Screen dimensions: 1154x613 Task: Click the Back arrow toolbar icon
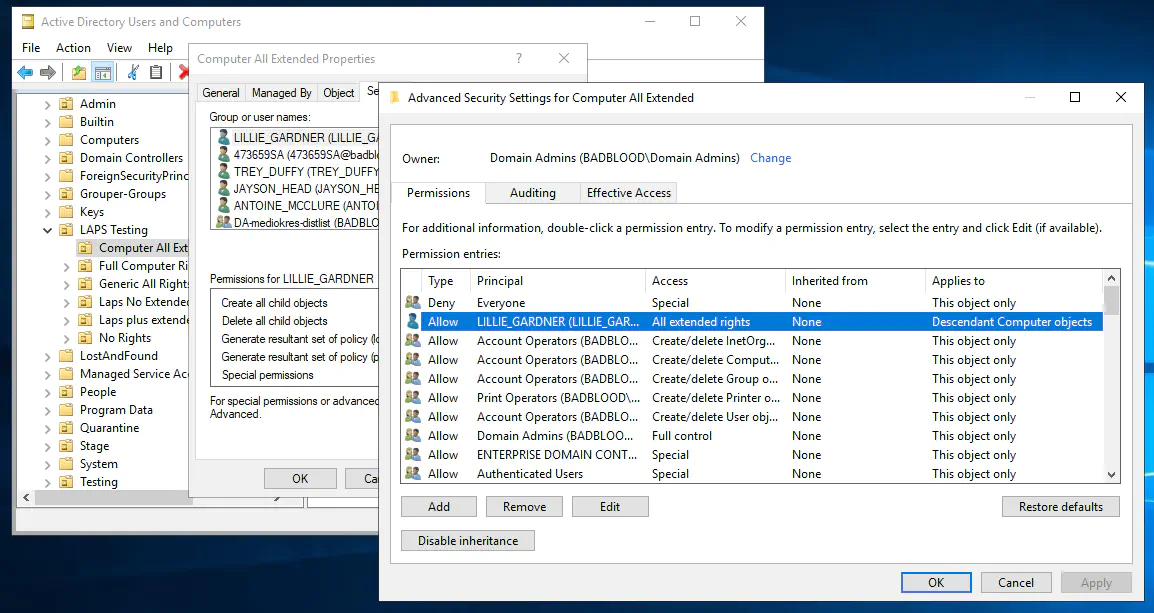(25, 72)
